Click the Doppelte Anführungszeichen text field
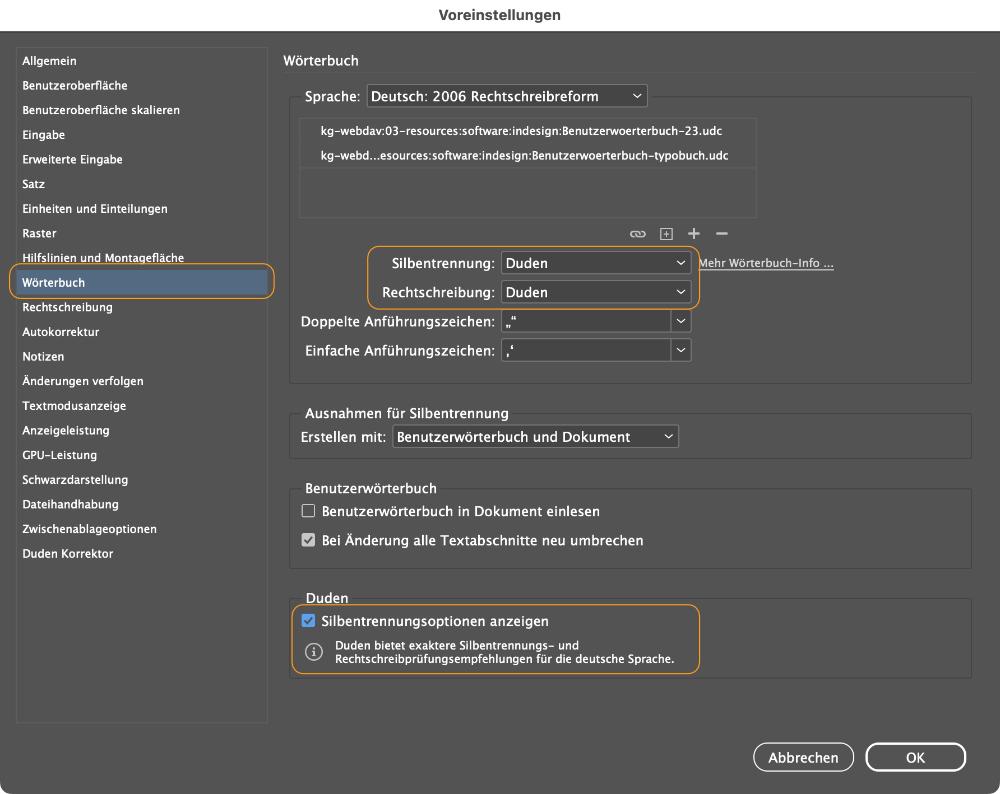1000x794 pixels. pyautogui.click(x=586, y=321)
